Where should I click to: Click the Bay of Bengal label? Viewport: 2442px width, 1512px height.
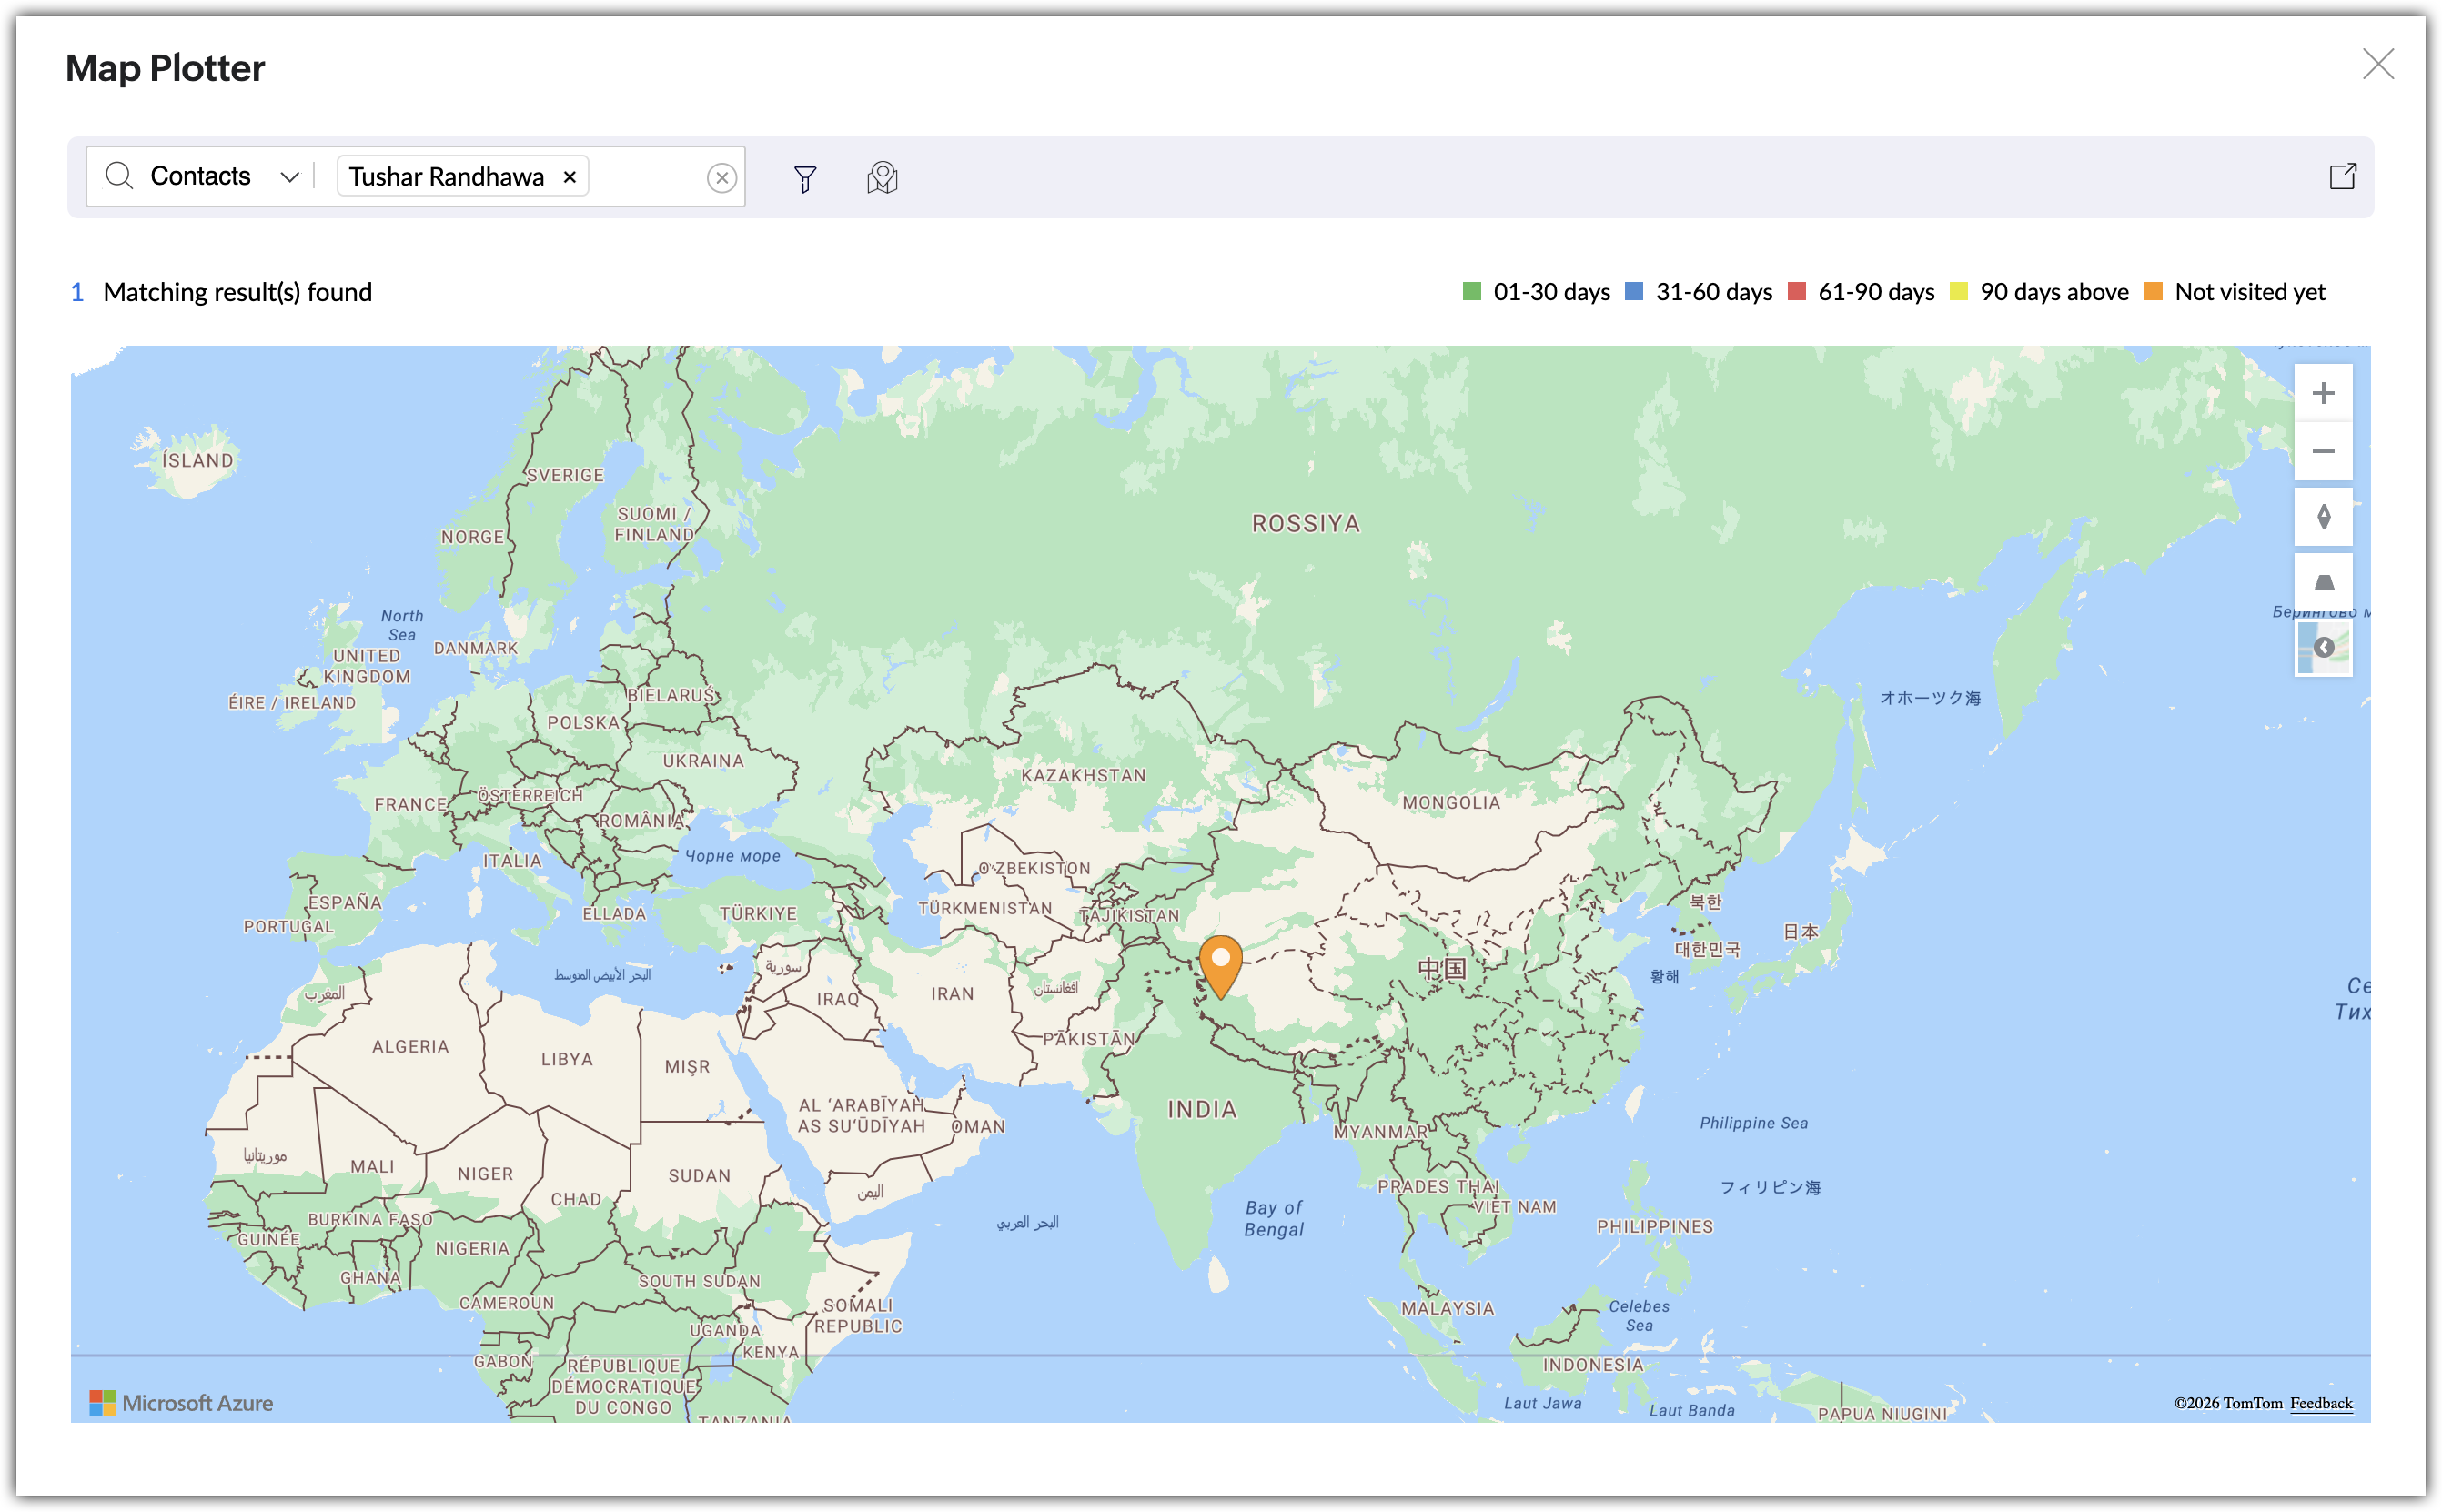click(x=1274, y=1218)
